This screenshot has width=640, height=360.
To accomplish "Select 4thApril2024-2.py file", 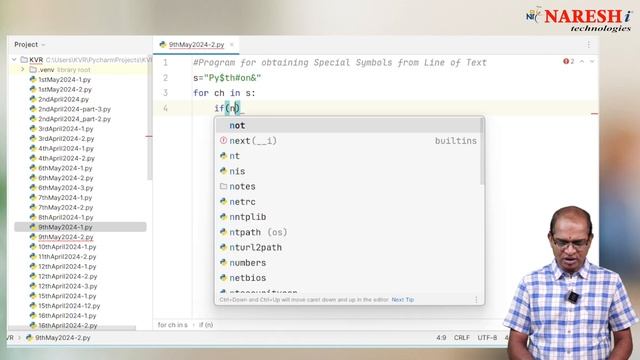I will (x=66, y=158).
